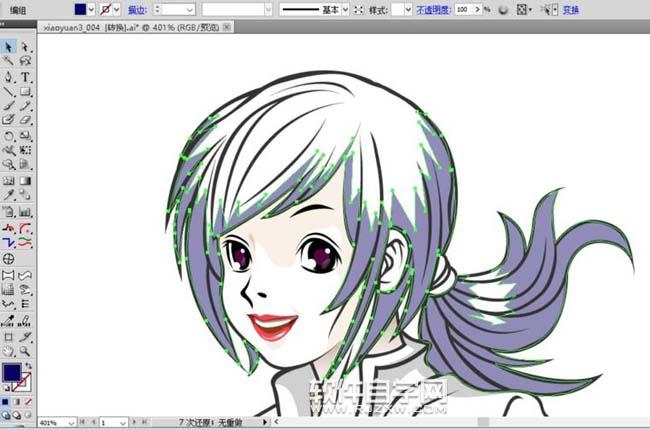Viewport: 650px width, 430px height.
Task: Select the Magic Wand tool
Action: [8, 61]
